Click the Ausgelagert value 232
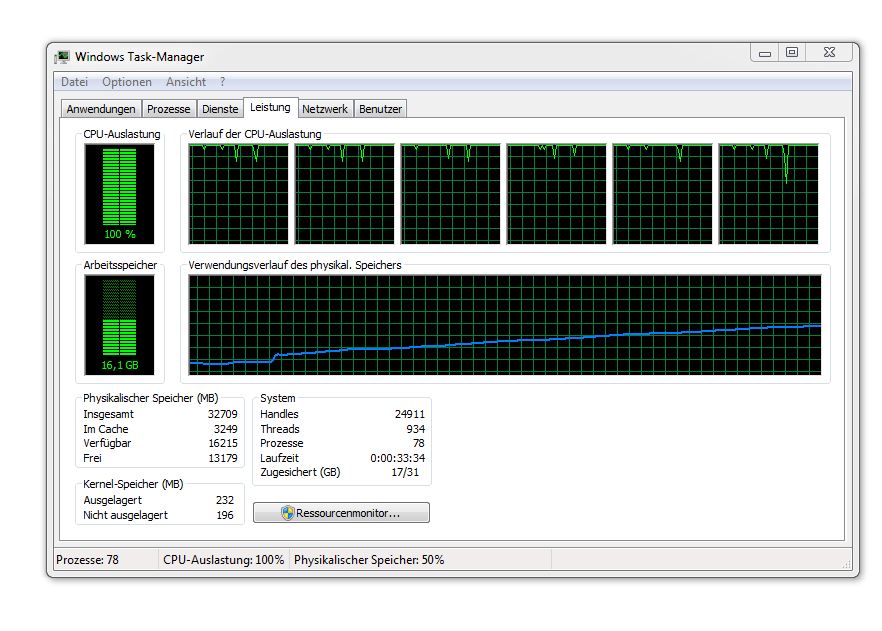The image size is (882, 631). coord(224,500)
